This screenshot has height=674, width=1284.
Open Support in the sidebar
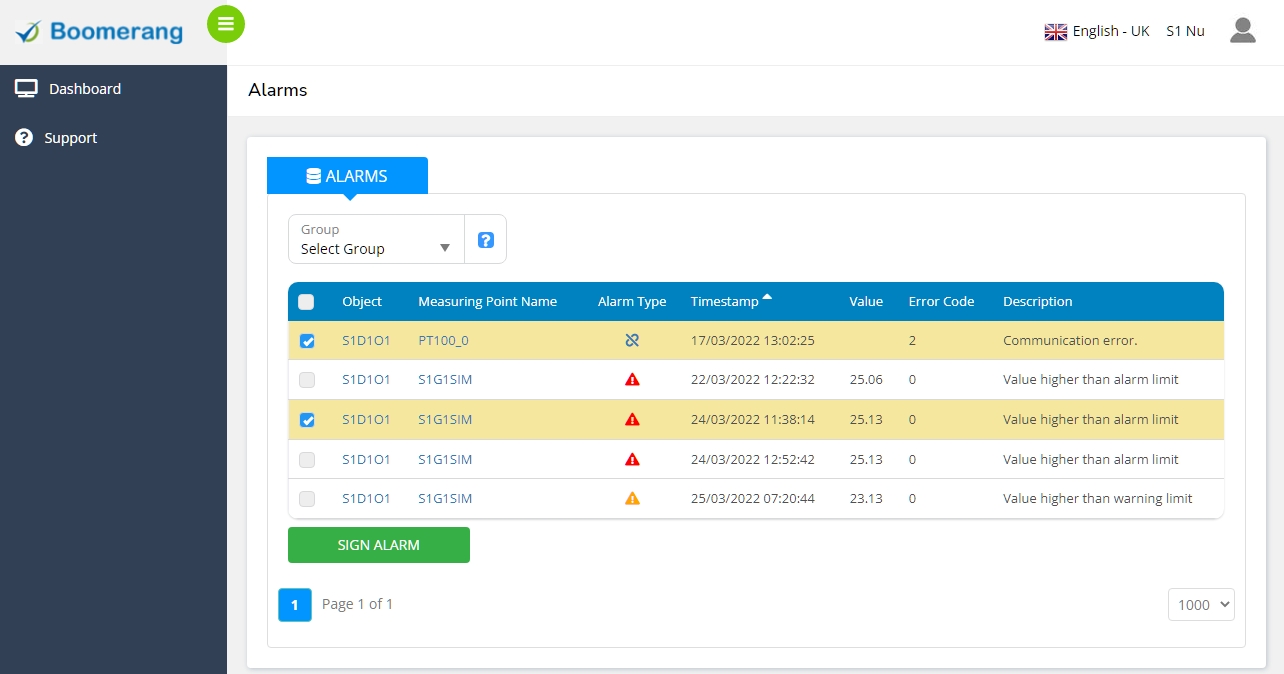tap(70, 138)
